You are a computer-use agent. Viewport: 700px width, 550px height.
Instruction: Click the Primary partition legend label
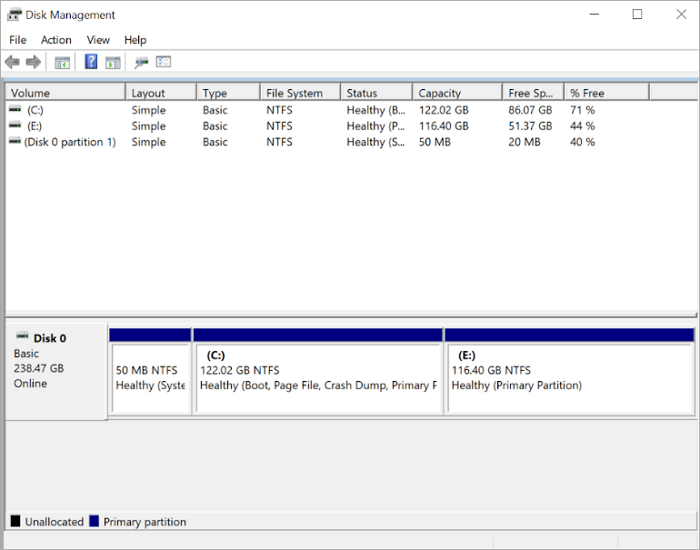click(x=145, y=522)
